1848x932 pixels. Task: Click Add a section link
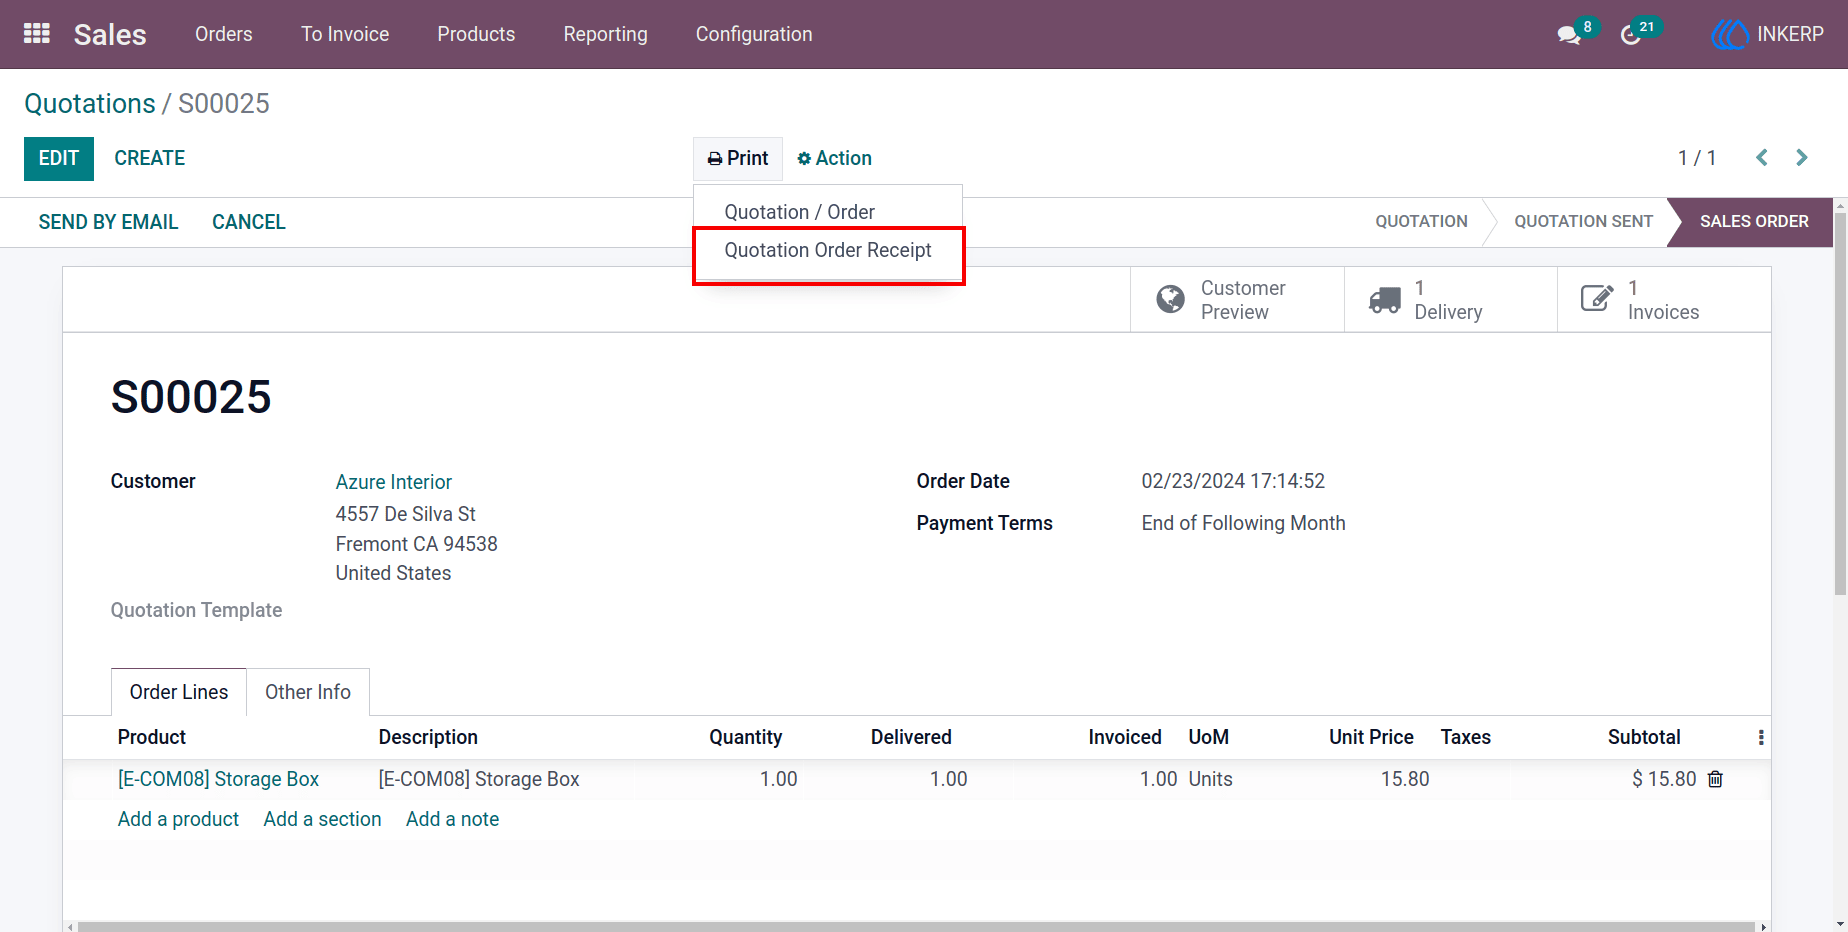[x=322, y=819]
